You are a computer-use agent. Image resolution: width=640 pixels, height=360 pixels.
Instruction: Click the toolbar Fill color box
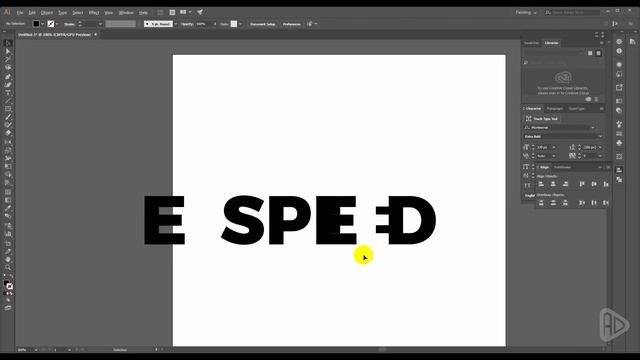pos(6,283)
